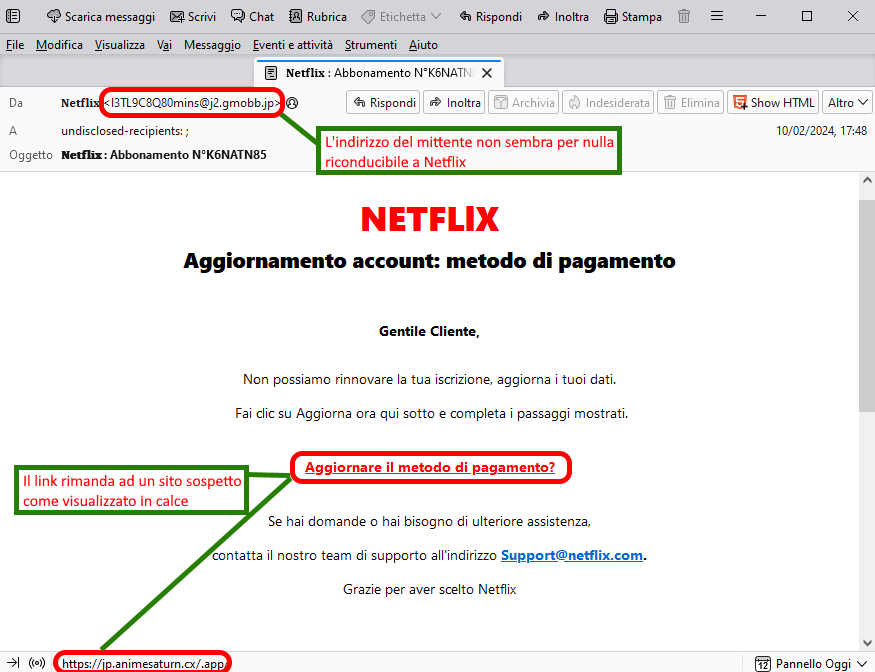Open the Strumenti menu
The height and width of the screenshot is (672, 875).
coord(371,45)
